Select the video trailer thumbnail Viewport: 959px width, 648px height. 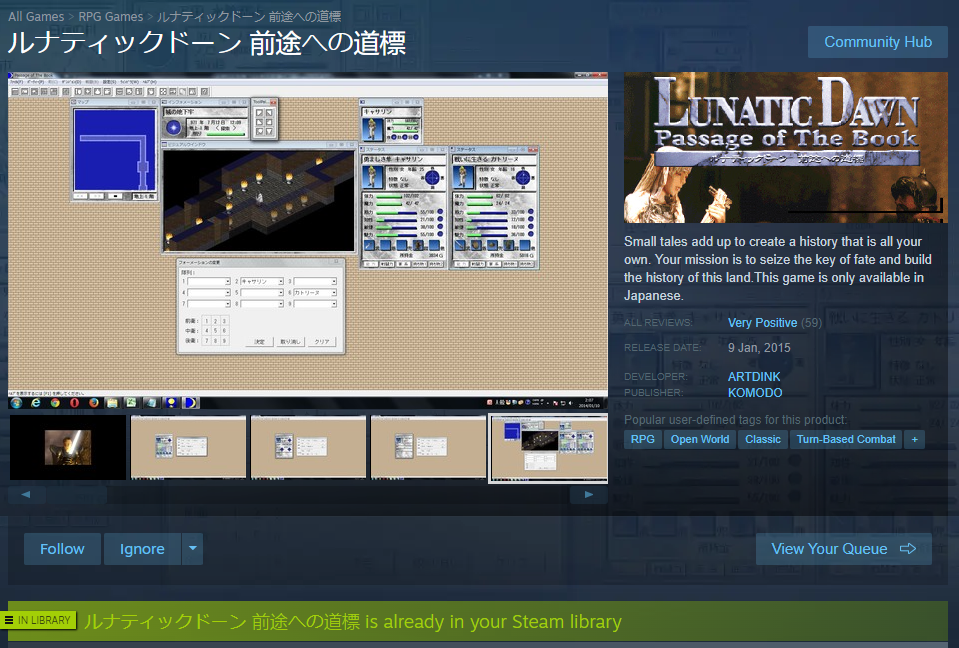pyautogui.click(x=67, y=447)
